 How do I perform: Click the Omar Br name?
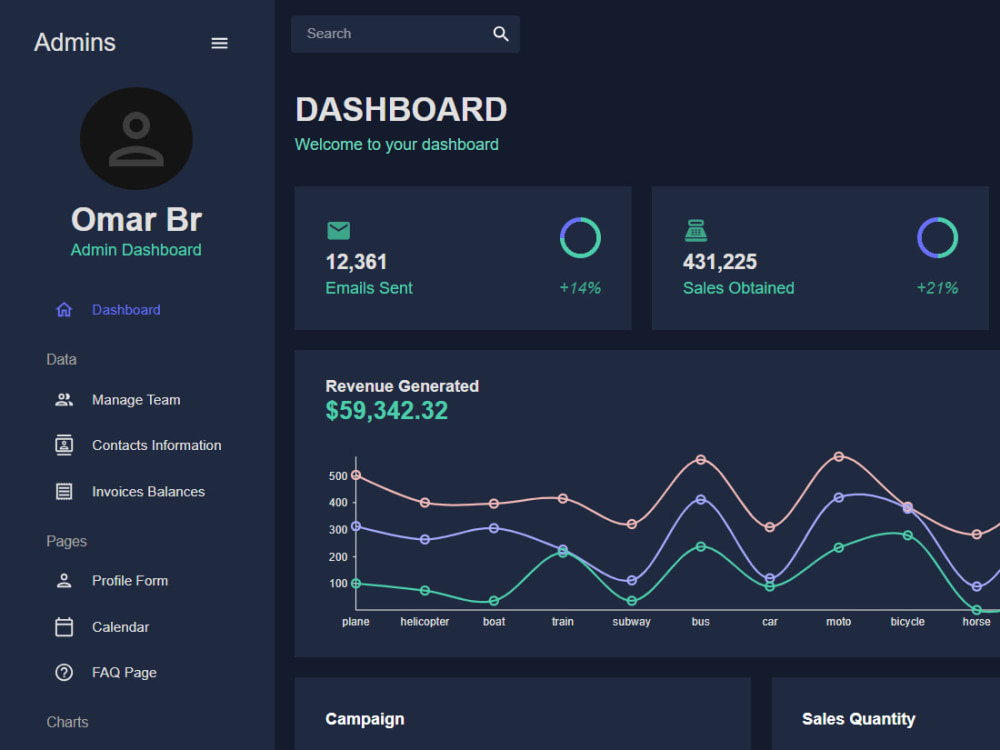pyautogui.click(x=136, y=219)
